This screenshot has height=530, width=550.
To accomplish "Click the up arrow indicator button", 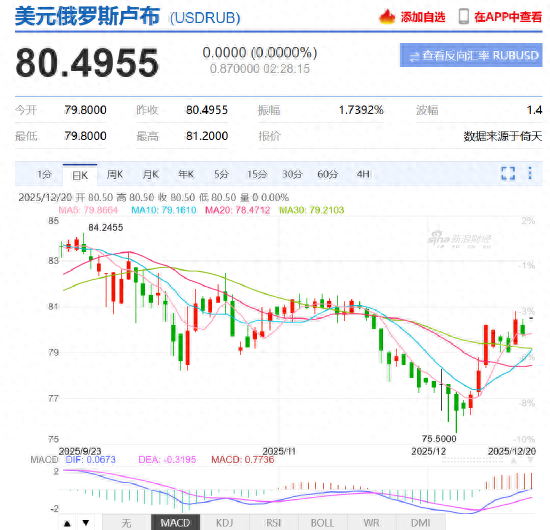I will (67, 523).
